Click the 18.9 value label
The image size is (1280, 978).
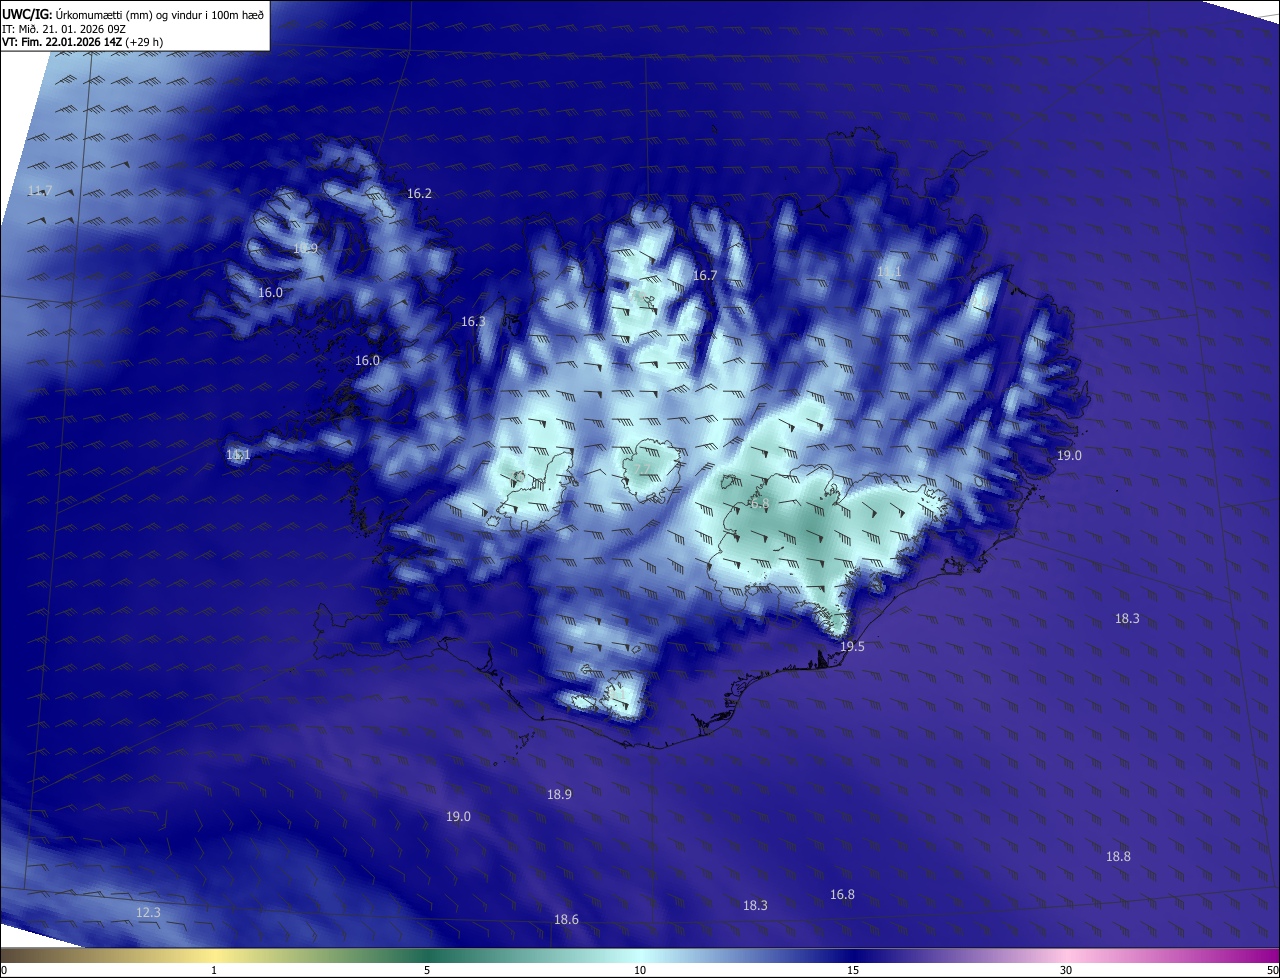pyautogui.click(x=559, y=795)
